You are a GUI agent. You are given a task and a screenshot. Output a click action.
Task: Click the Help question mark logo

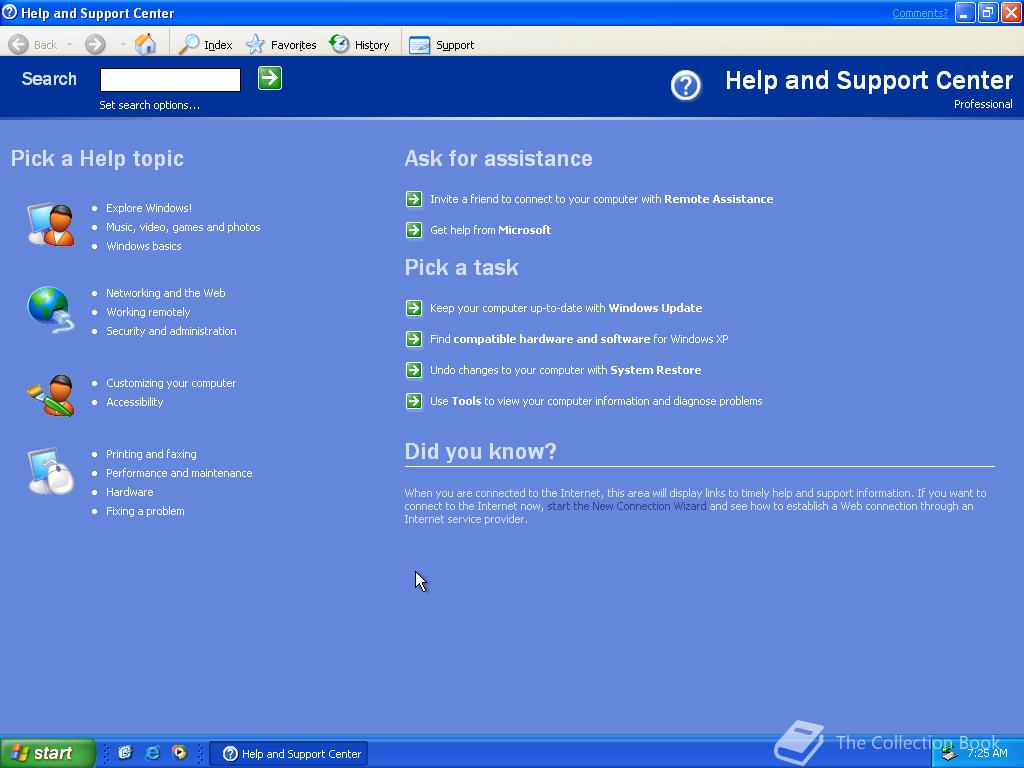click(x=686, y=86)
